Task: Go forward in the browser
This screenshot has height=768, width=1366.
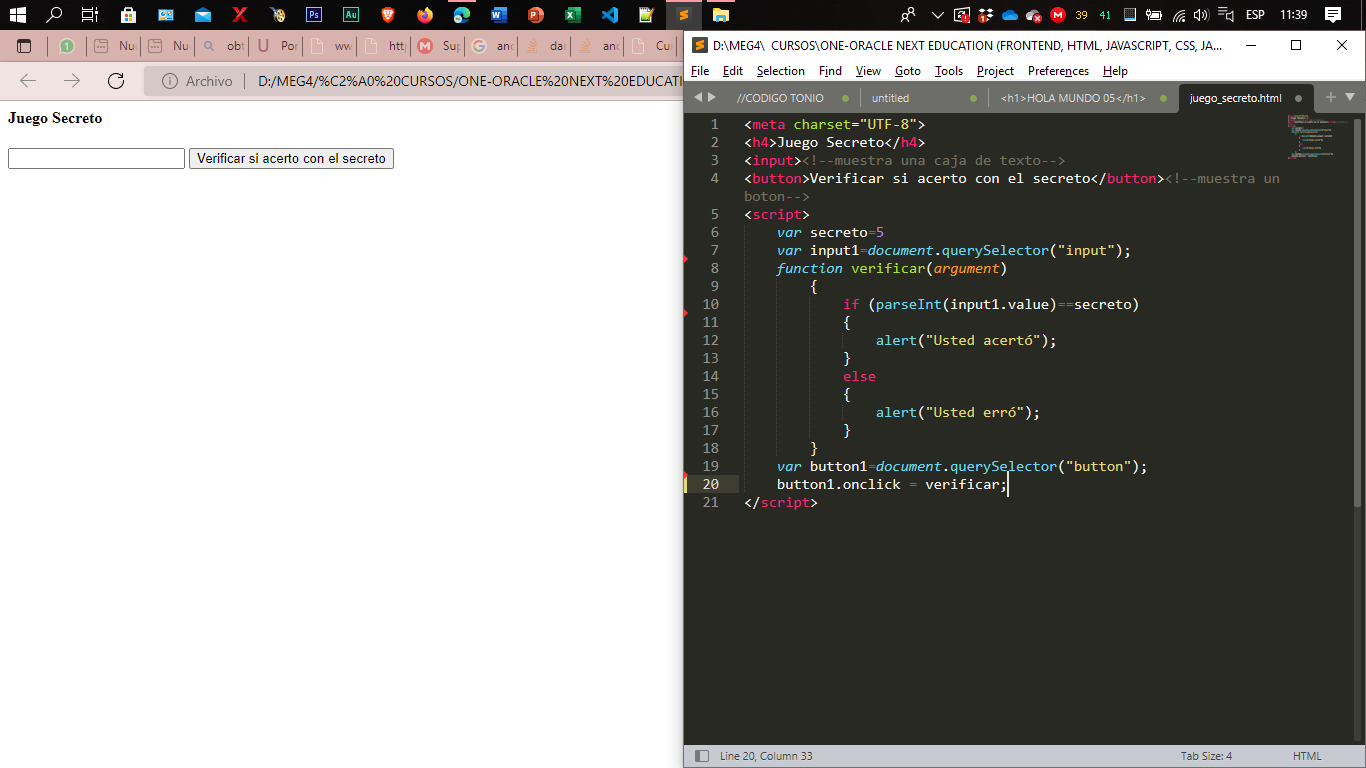Action: pos(72,81)
